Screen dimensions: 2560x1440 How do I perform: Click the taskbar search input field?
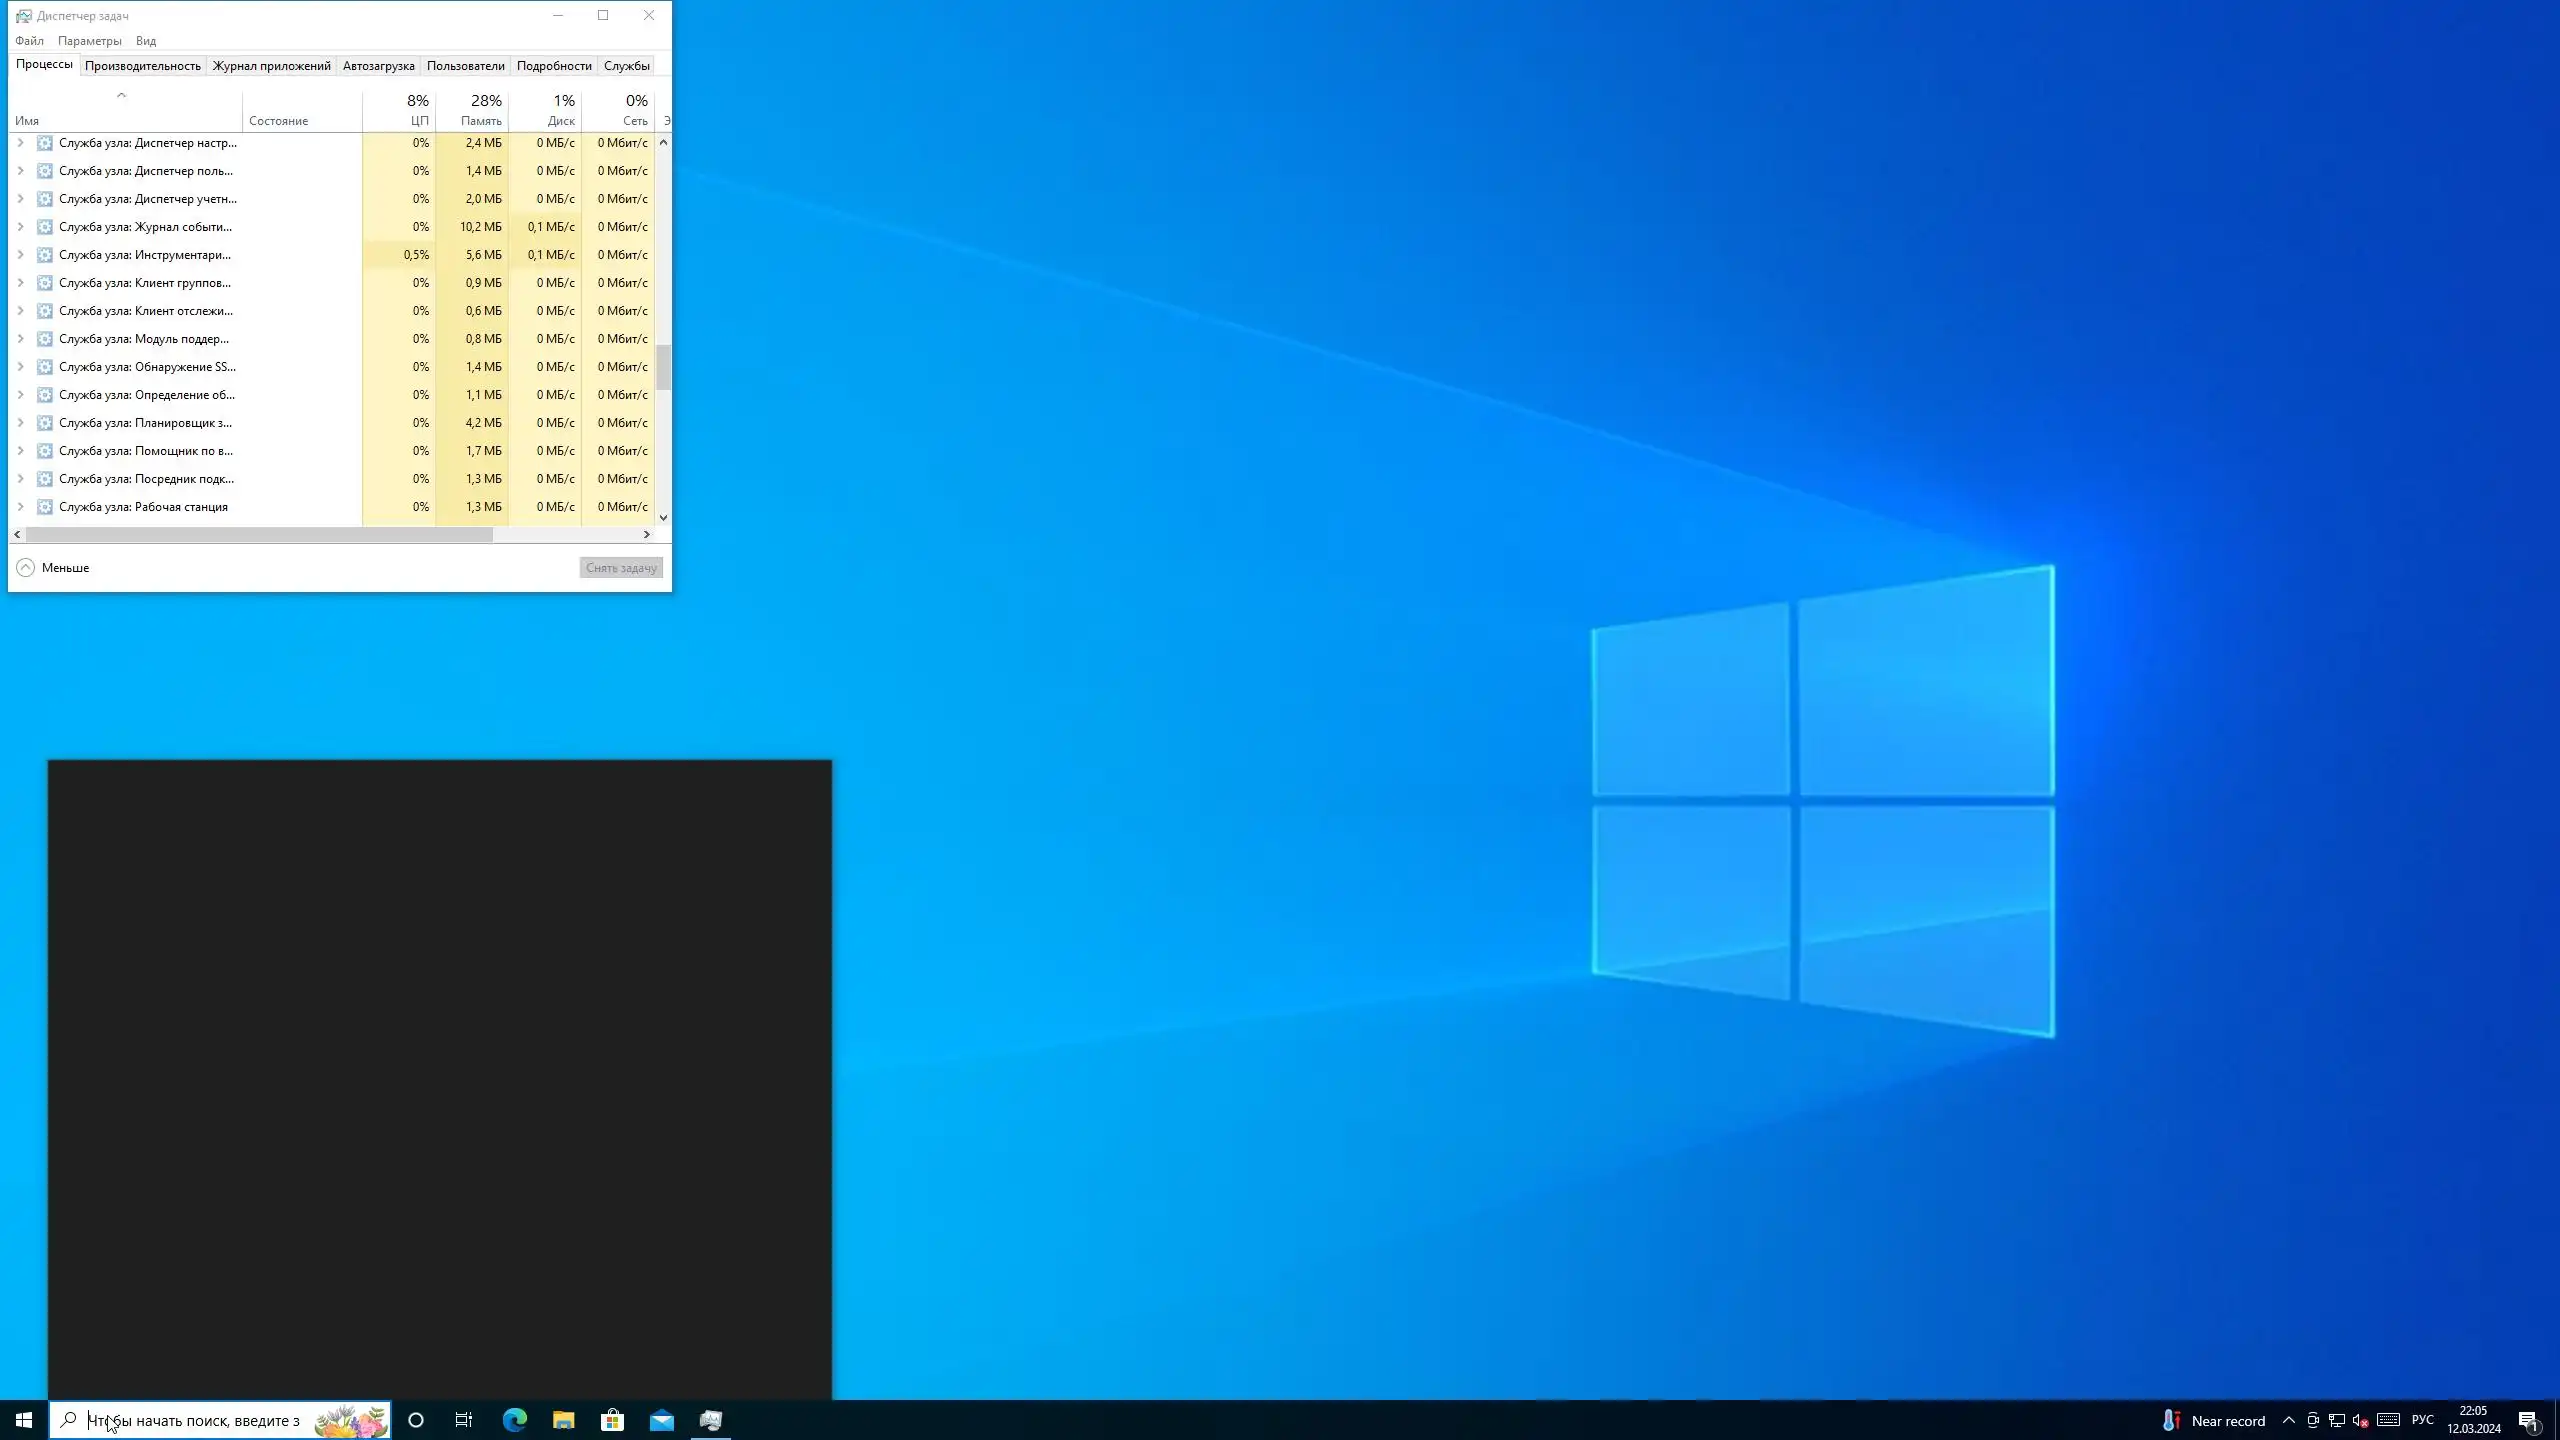coord(200,1420)
